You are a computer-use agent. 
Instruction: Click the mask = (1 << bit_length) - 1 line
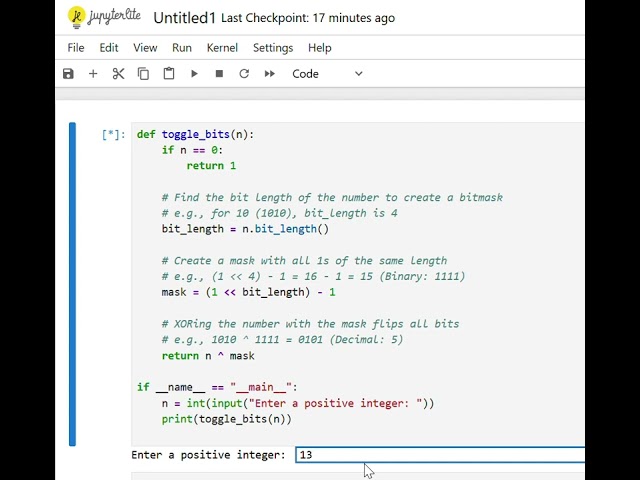(x=249, y=292)
